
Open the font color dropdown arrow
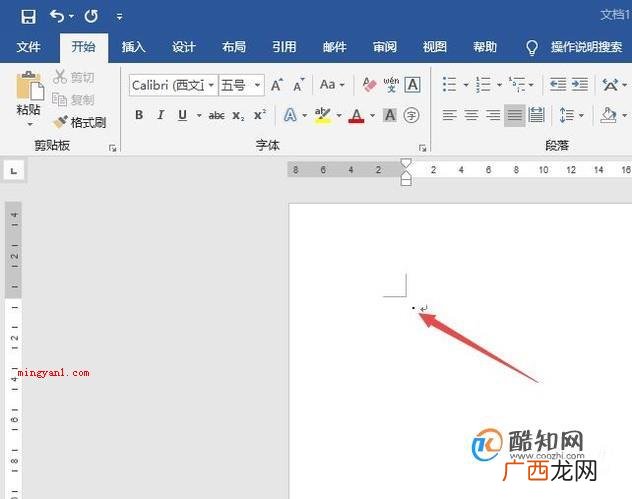[372, 116]
